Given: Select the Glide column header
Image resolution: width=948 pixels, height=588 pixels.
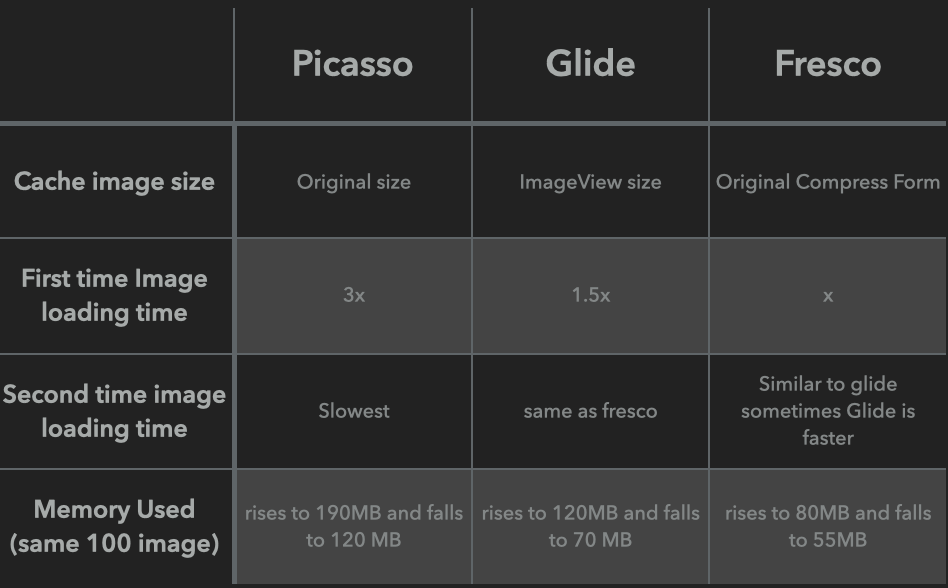Looking at the screenshot, I should 590,64.
